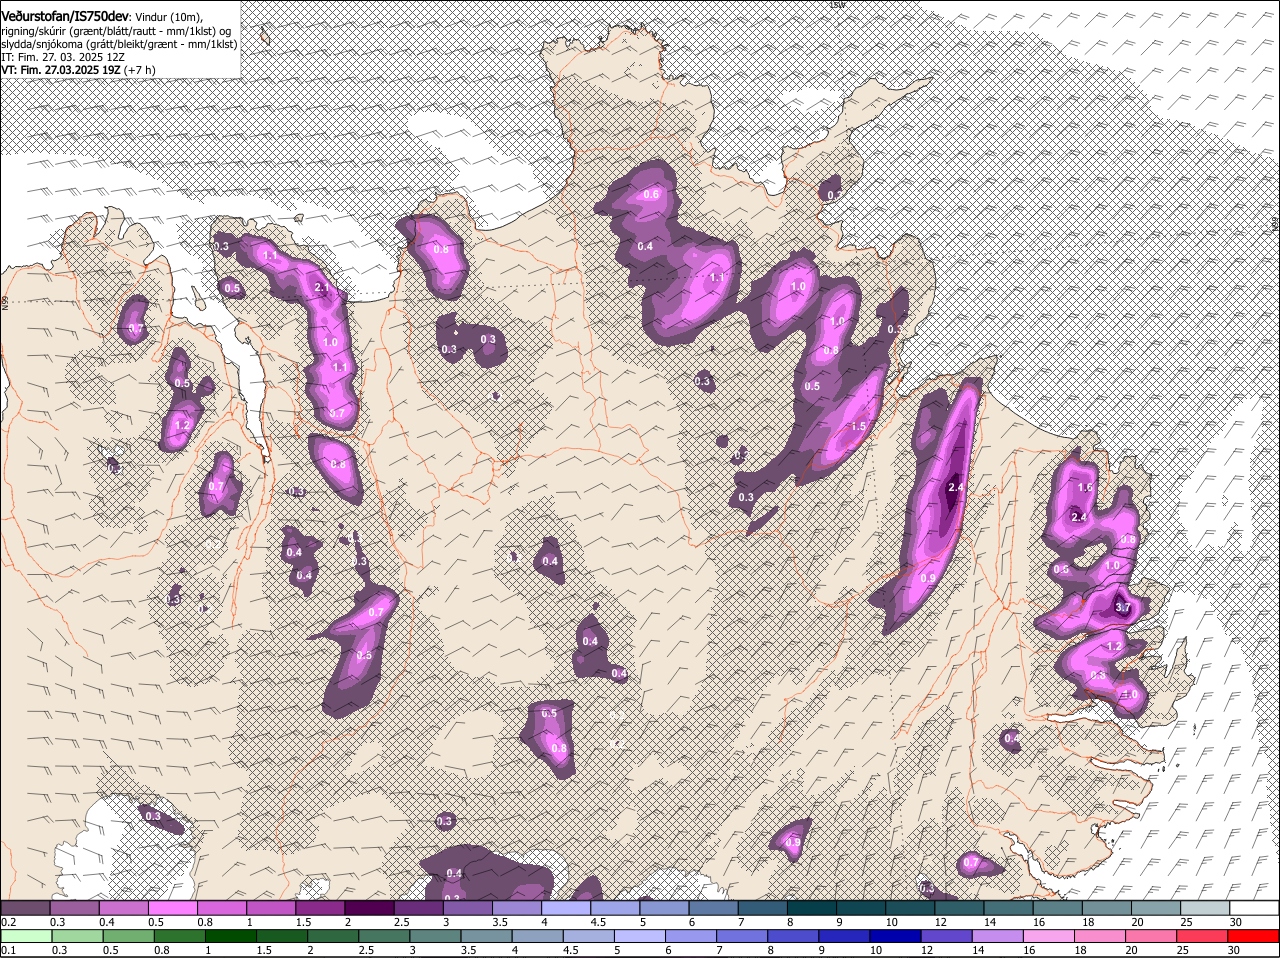Click the Veðurstofan/IS750dev title text

coord(65,16)
